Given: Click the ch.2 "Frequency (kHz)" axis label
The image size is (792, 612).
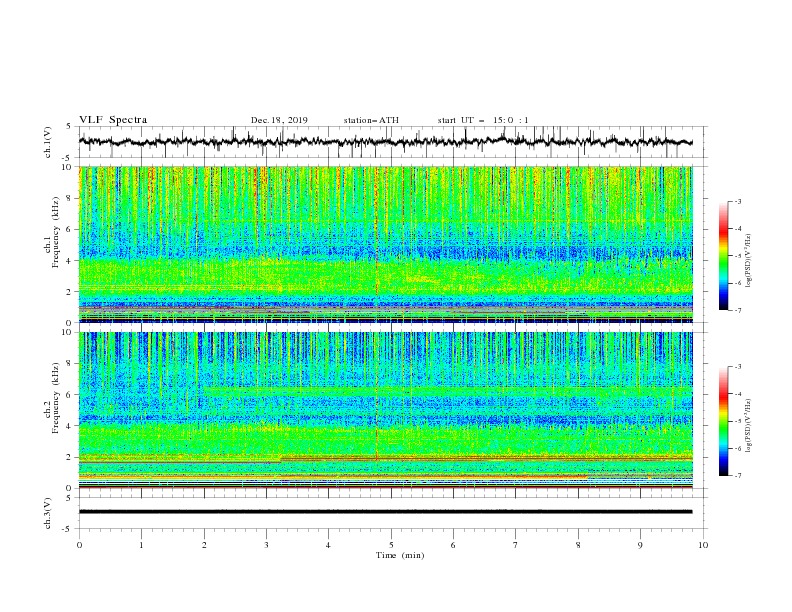Looking at the screenshot, I should click(x=55, y=397).
